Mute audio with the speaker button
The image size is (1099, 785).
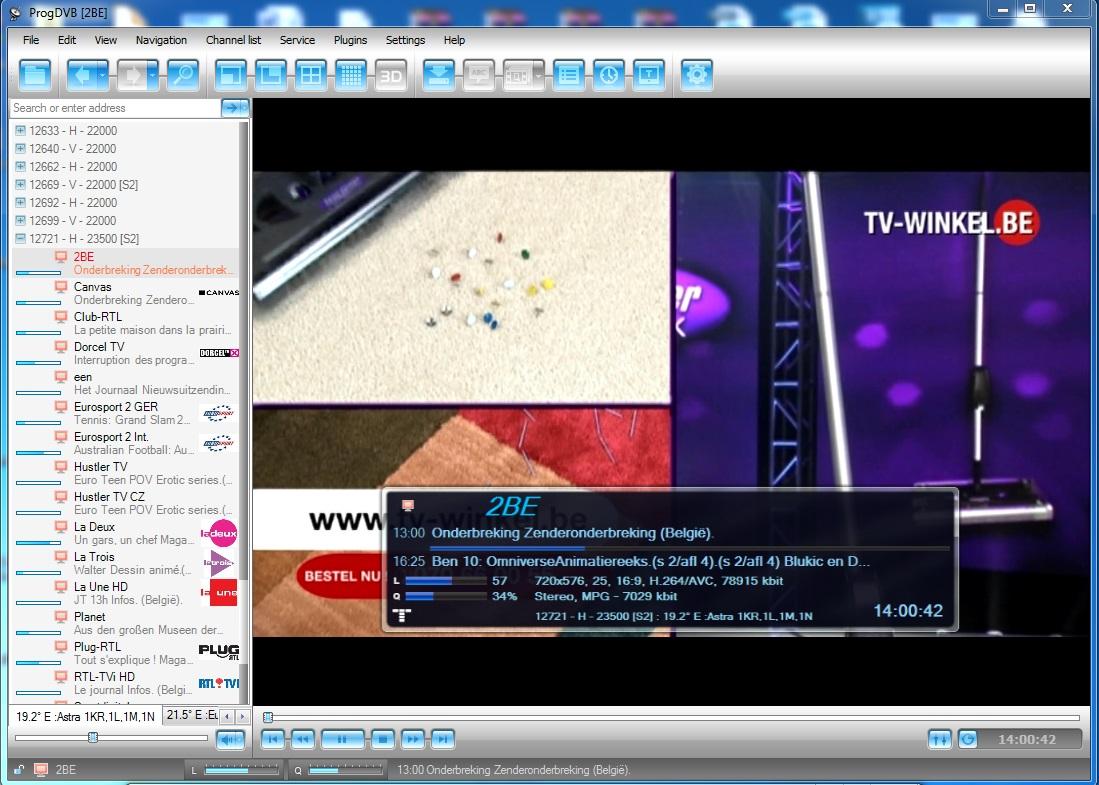pos(231,739)
